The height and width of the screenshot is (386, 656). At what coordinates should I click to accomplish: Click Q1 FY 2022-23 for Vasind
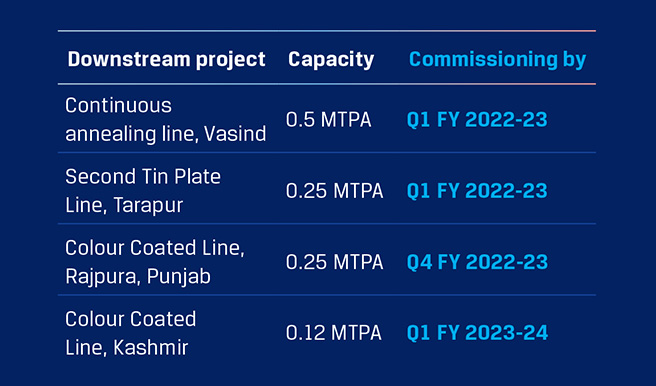tap(477, 120)
